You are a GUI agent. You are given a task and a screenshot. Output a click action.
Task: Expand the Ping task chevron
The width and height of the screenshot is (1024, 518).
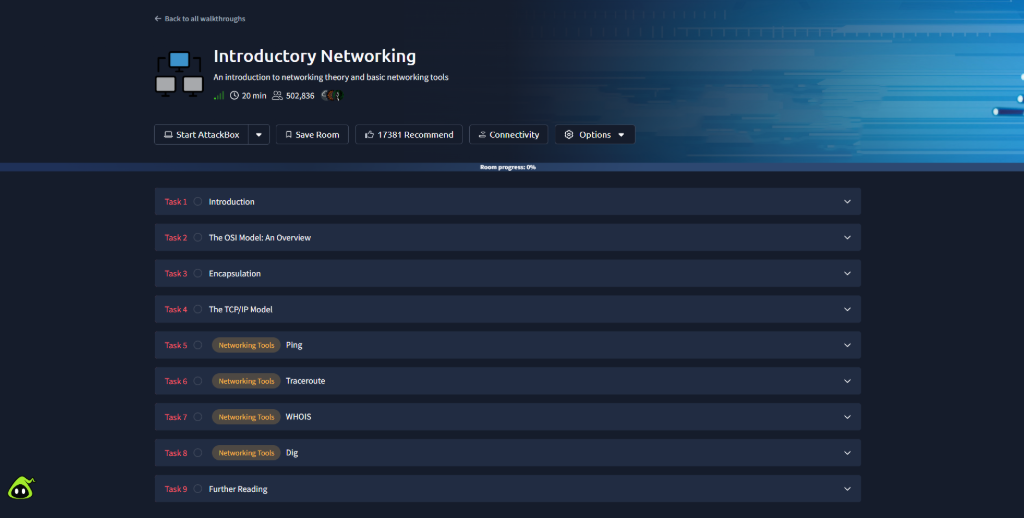(847, 346)
